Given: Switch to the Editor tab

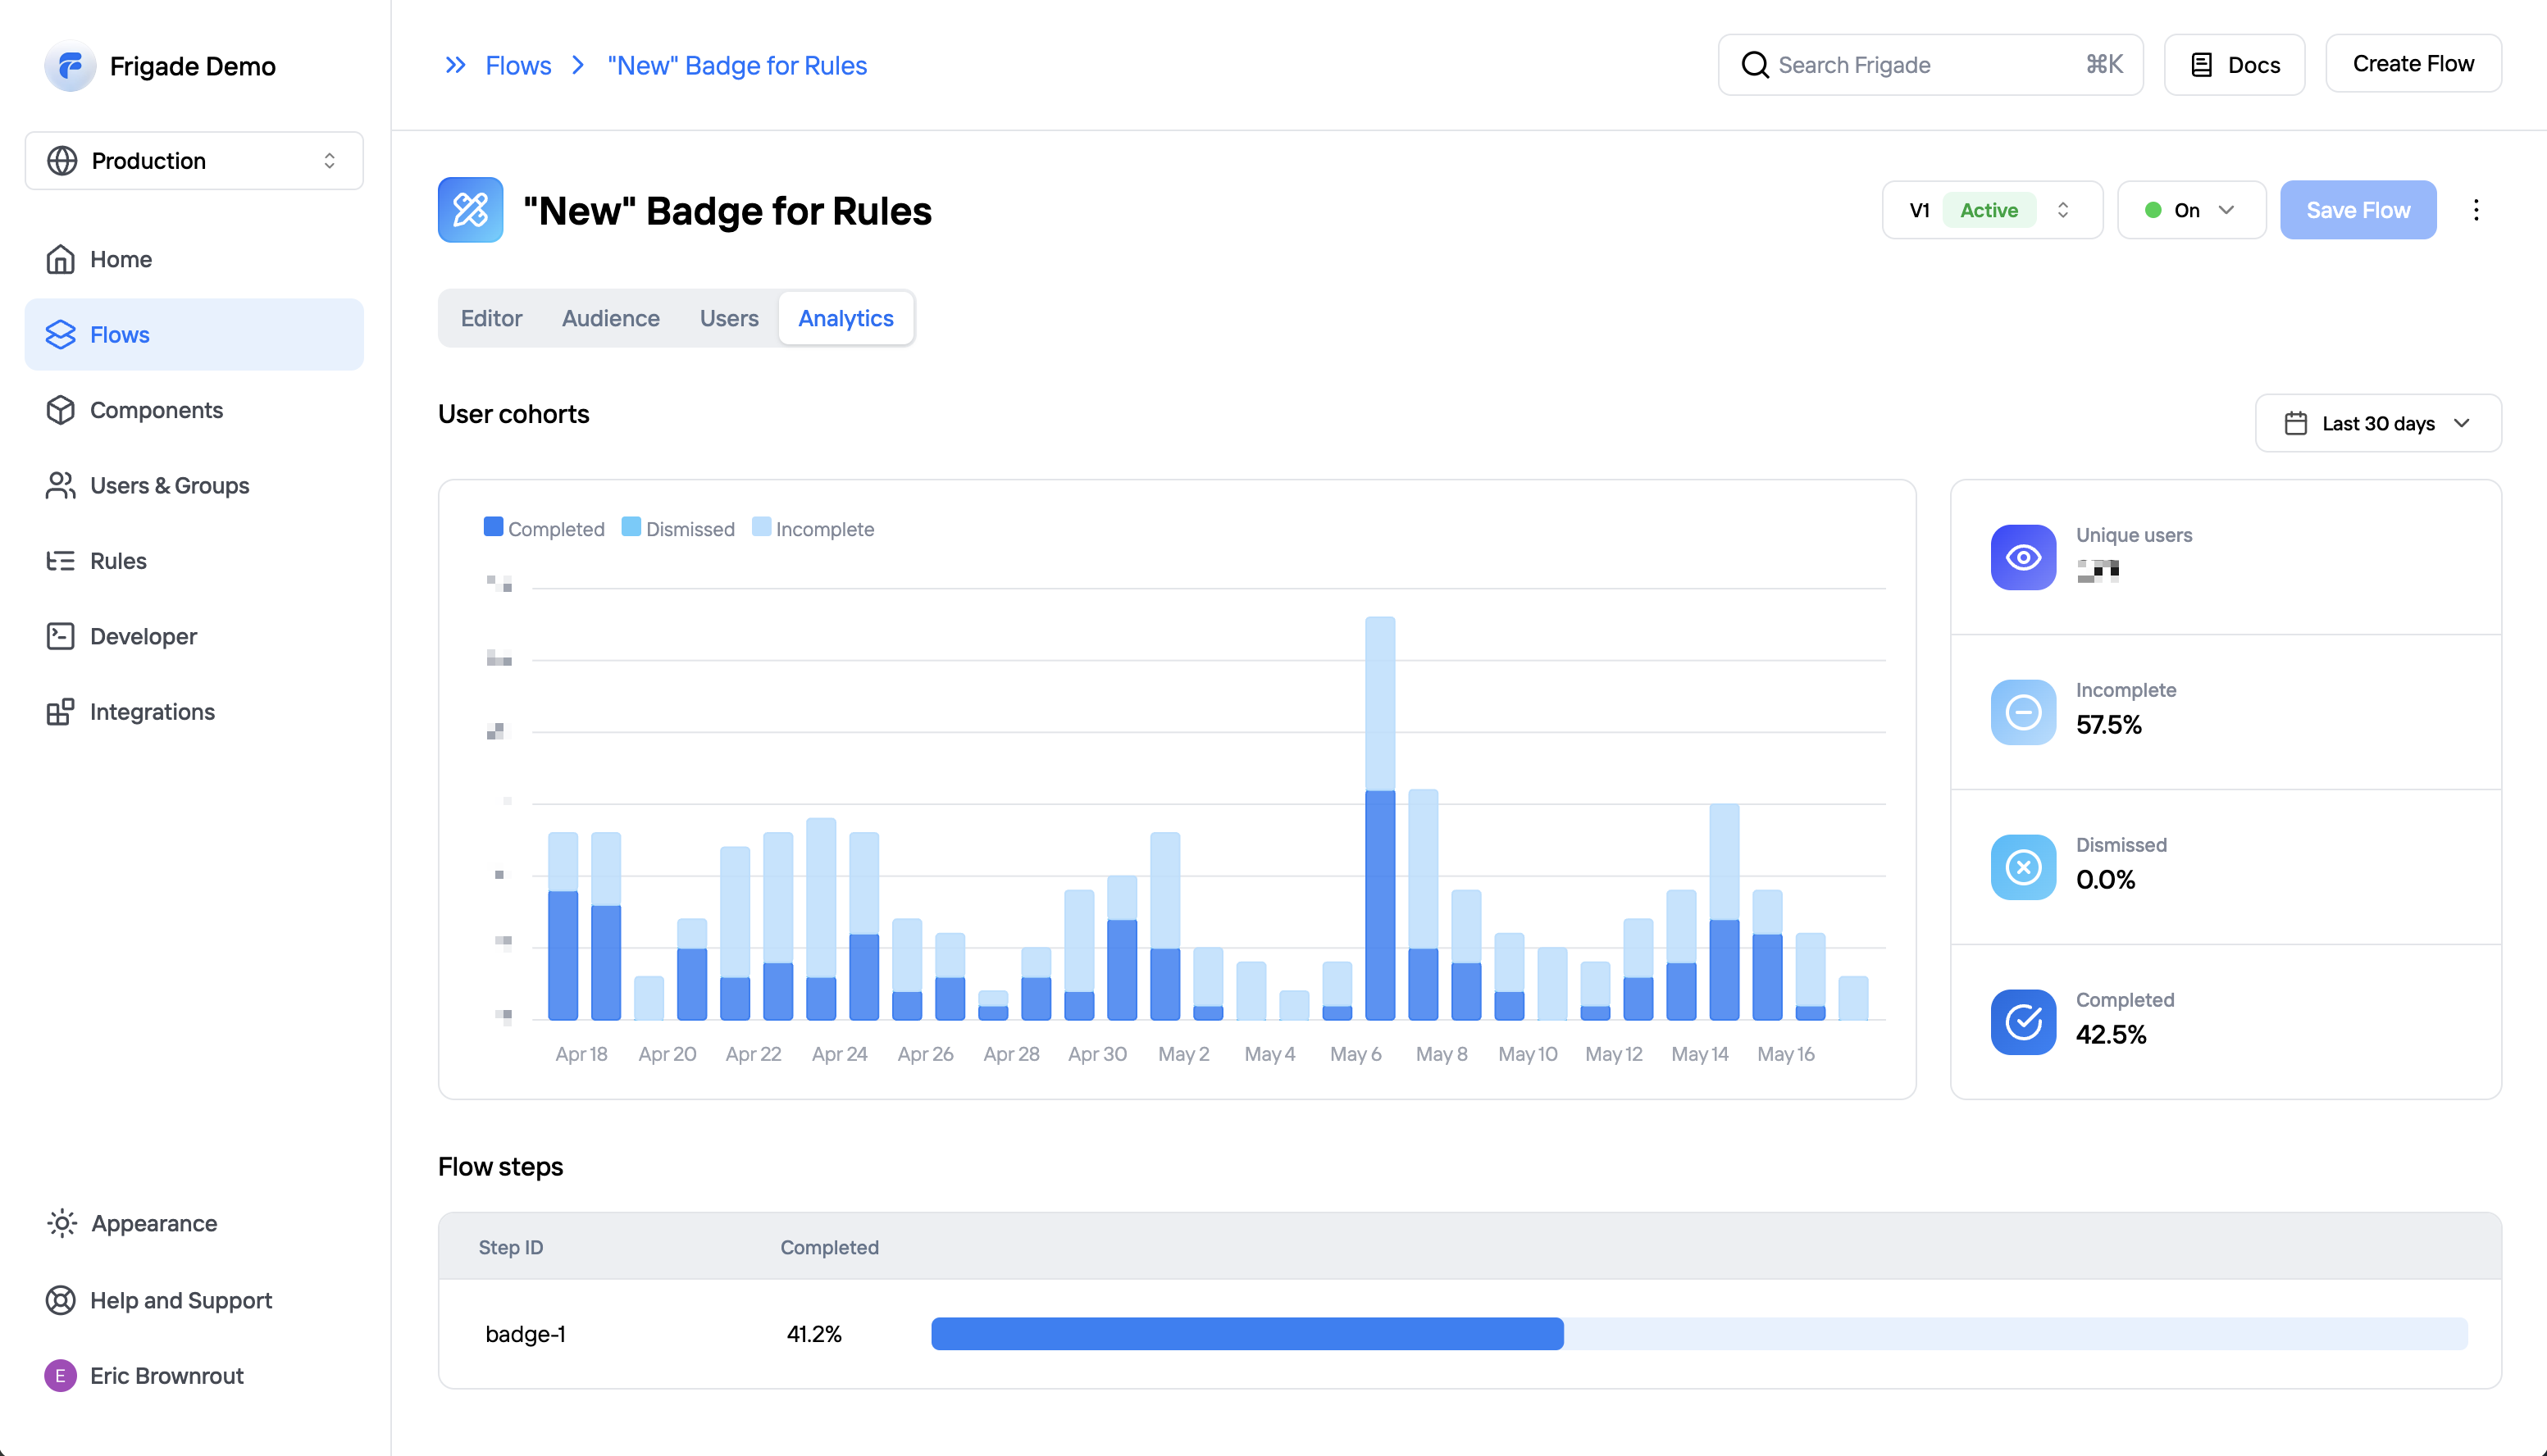Looking at the screenshot, I should [x=491, y=318].
